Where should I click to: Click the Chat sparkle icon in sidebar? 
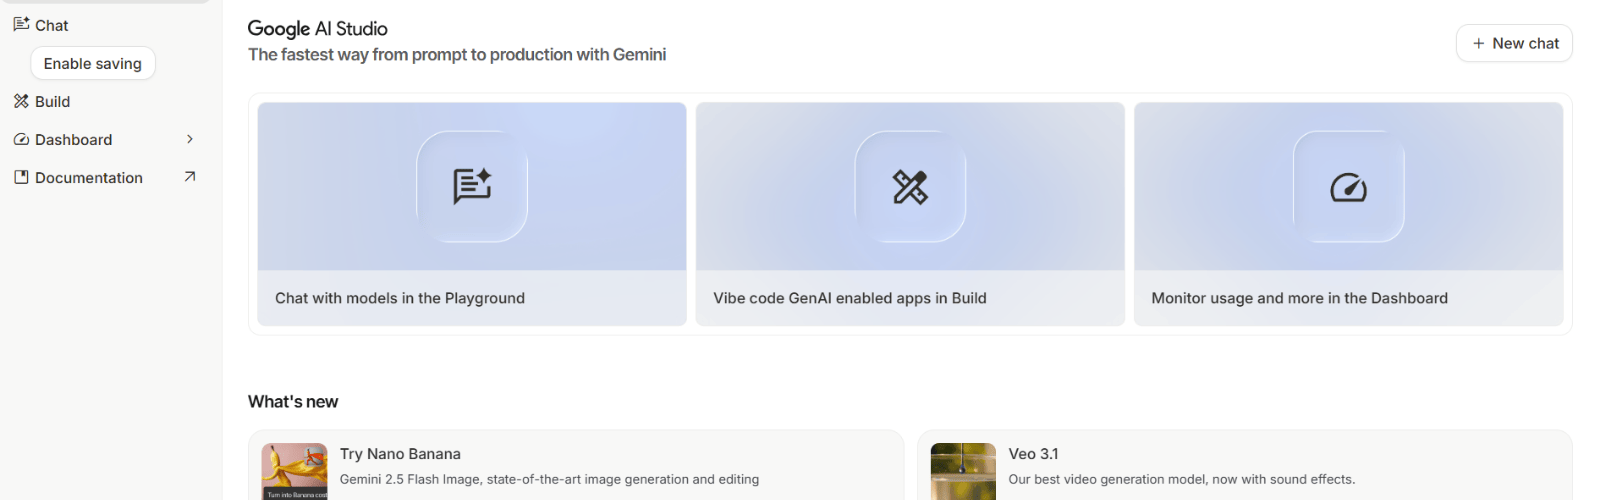(x=21, y=24)
